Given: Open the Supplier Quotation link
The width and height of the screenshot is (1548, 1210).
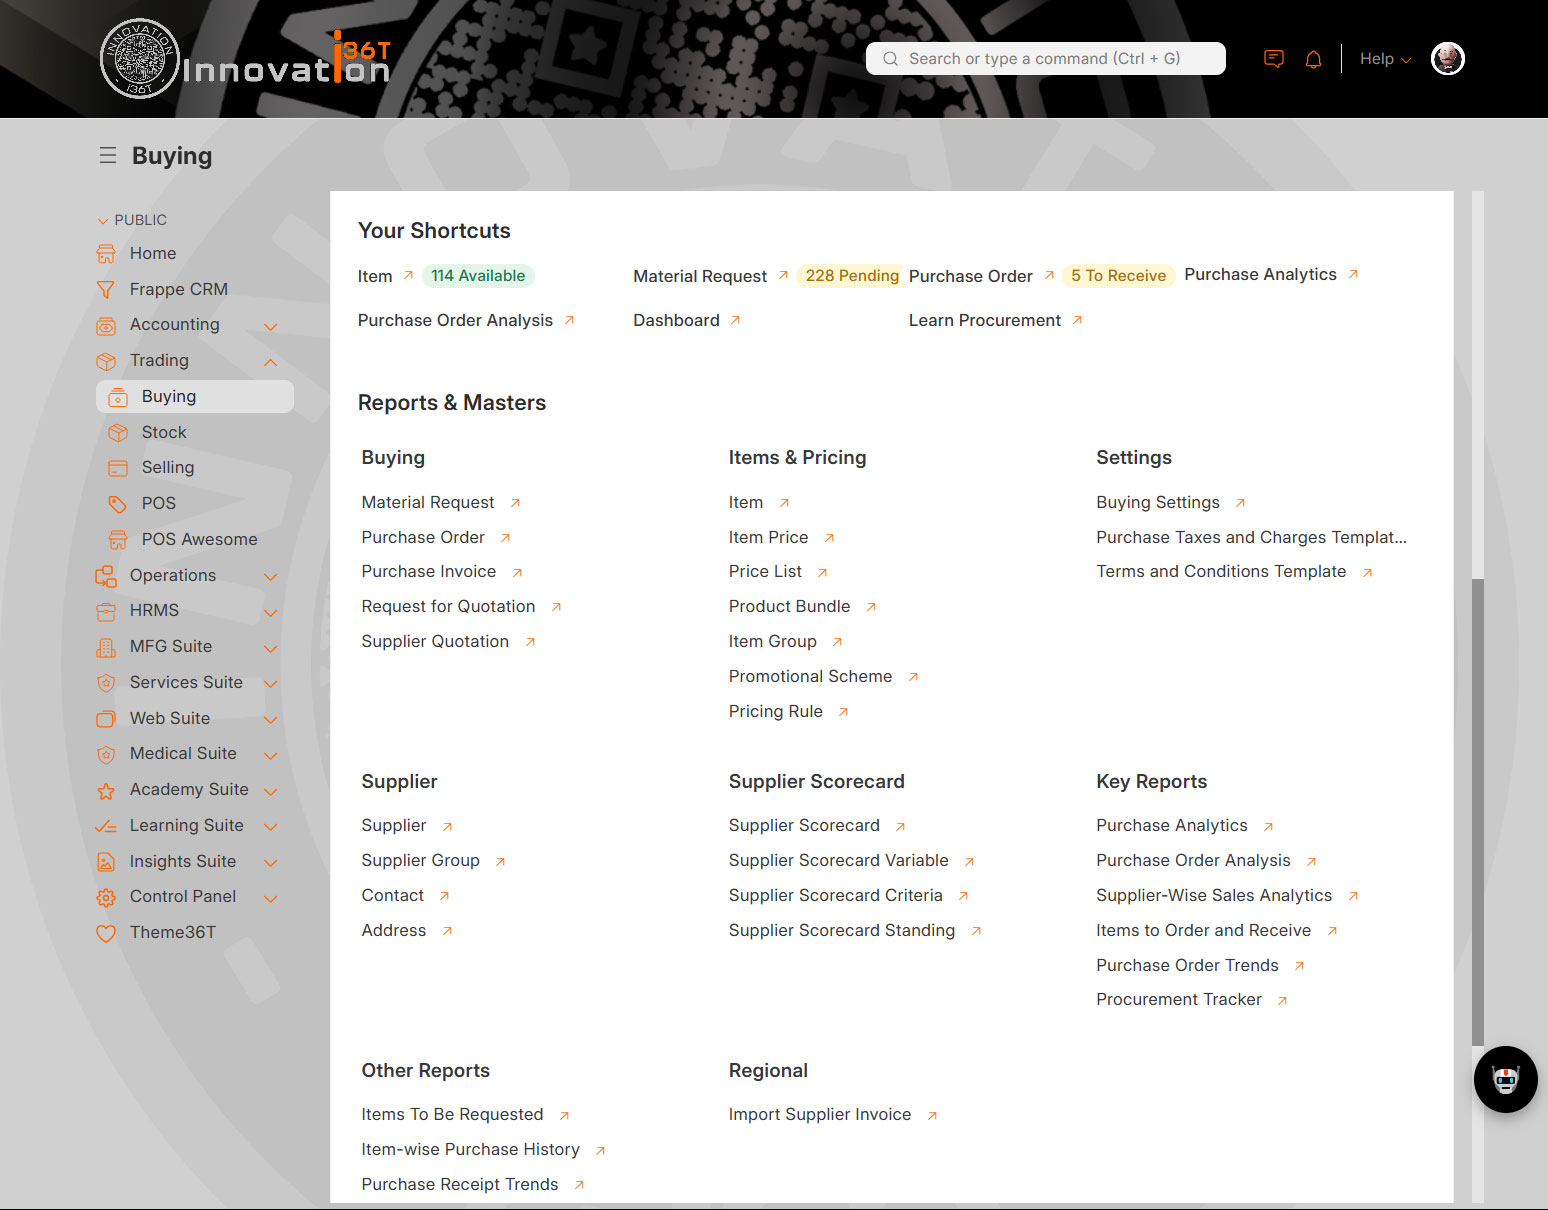Looking at the screenshot, I should pyautogui.click(x=435, y=641).
